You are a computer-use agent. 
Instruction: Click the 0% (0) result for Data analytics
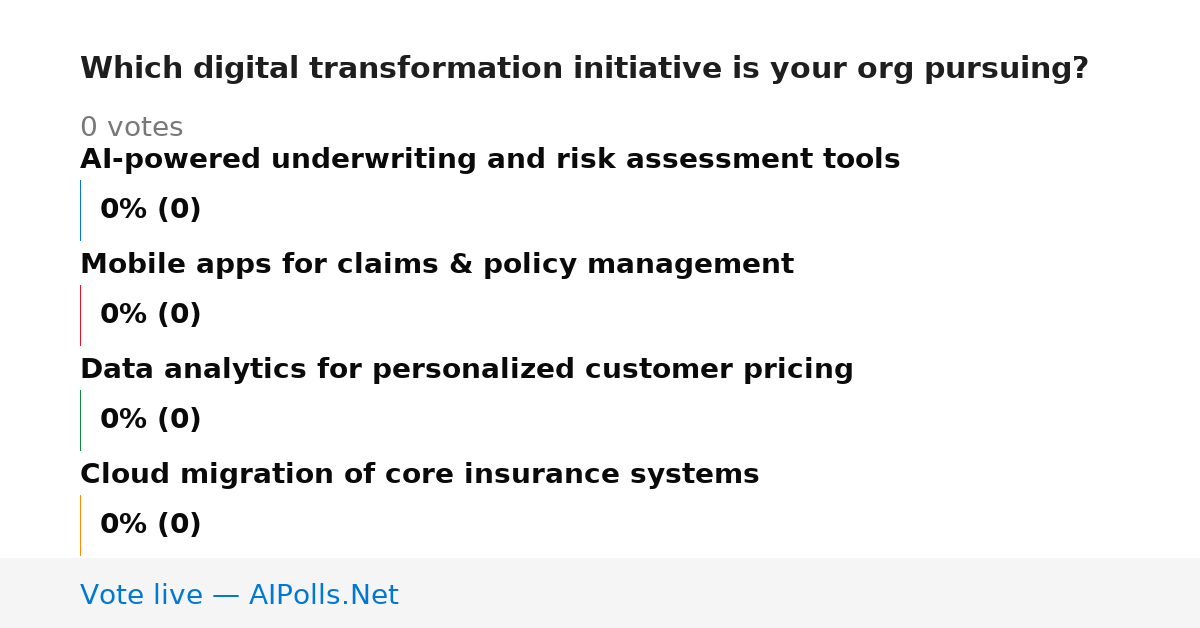pyautogui.click(x=150, y=420)
